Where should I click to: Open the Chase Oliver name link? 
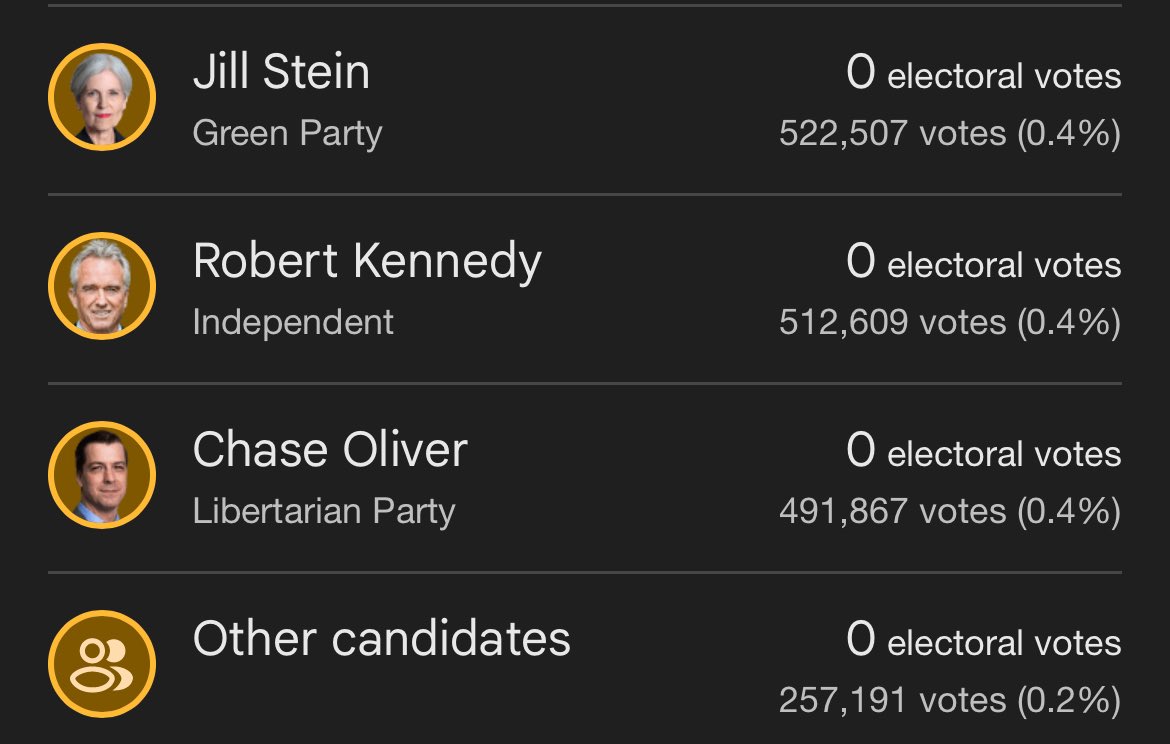(330, 450)
